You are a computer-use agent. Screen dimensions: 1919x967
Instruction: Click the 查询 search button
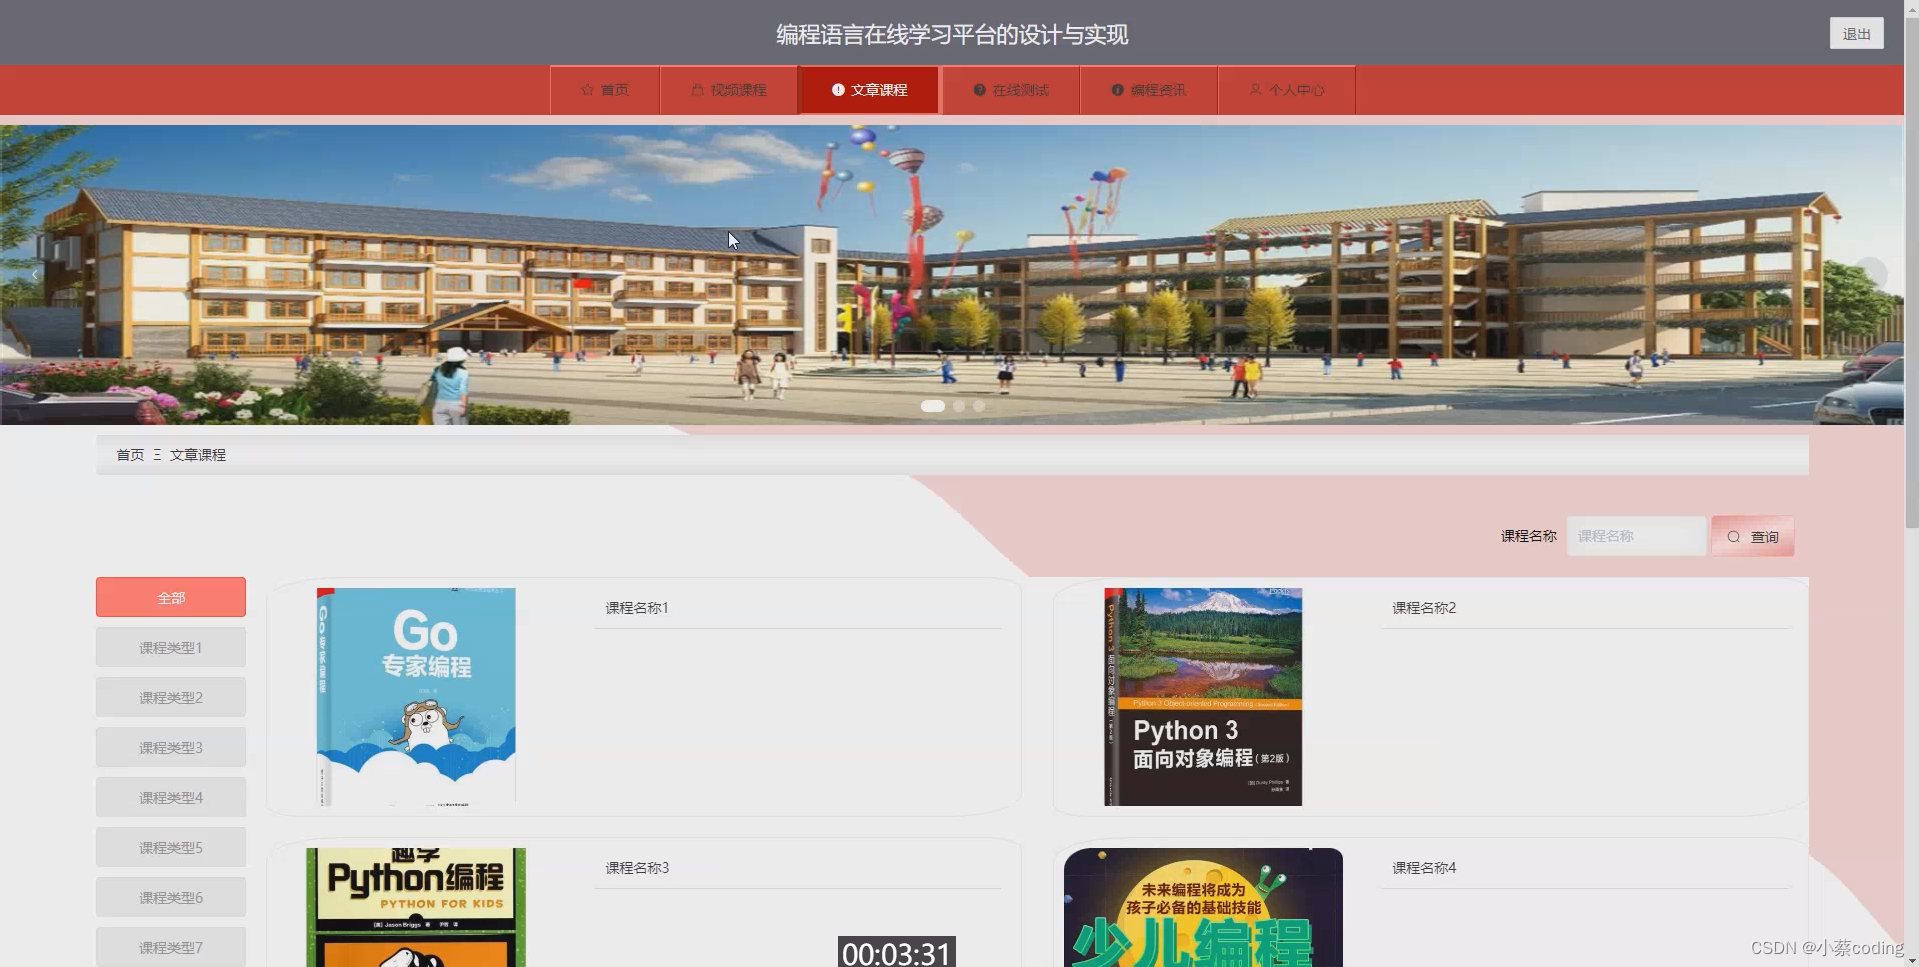1752,536
